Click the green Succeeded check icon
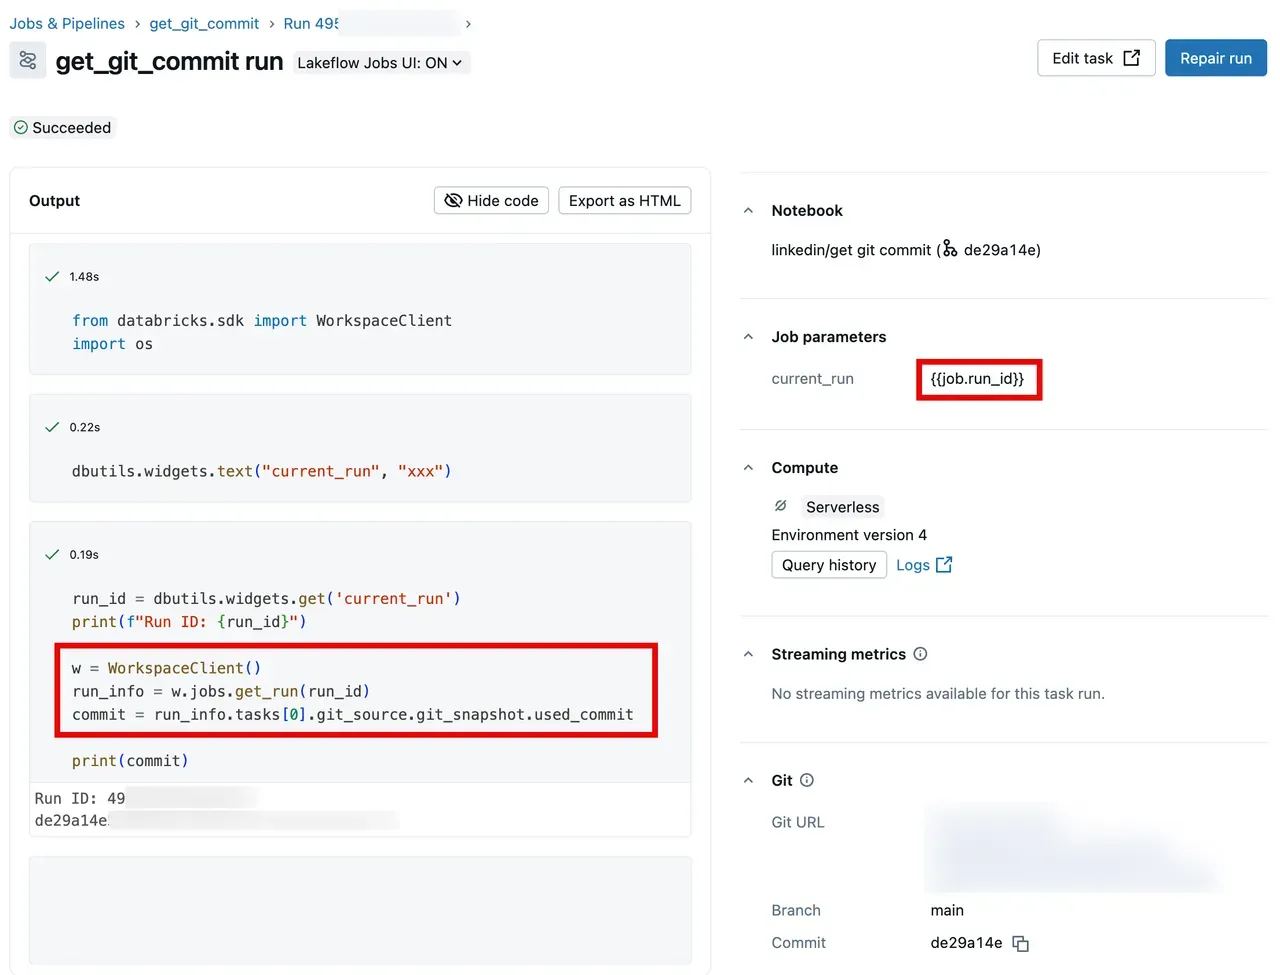This screenshot has width=1280, height=975. (x=20, y=128)
